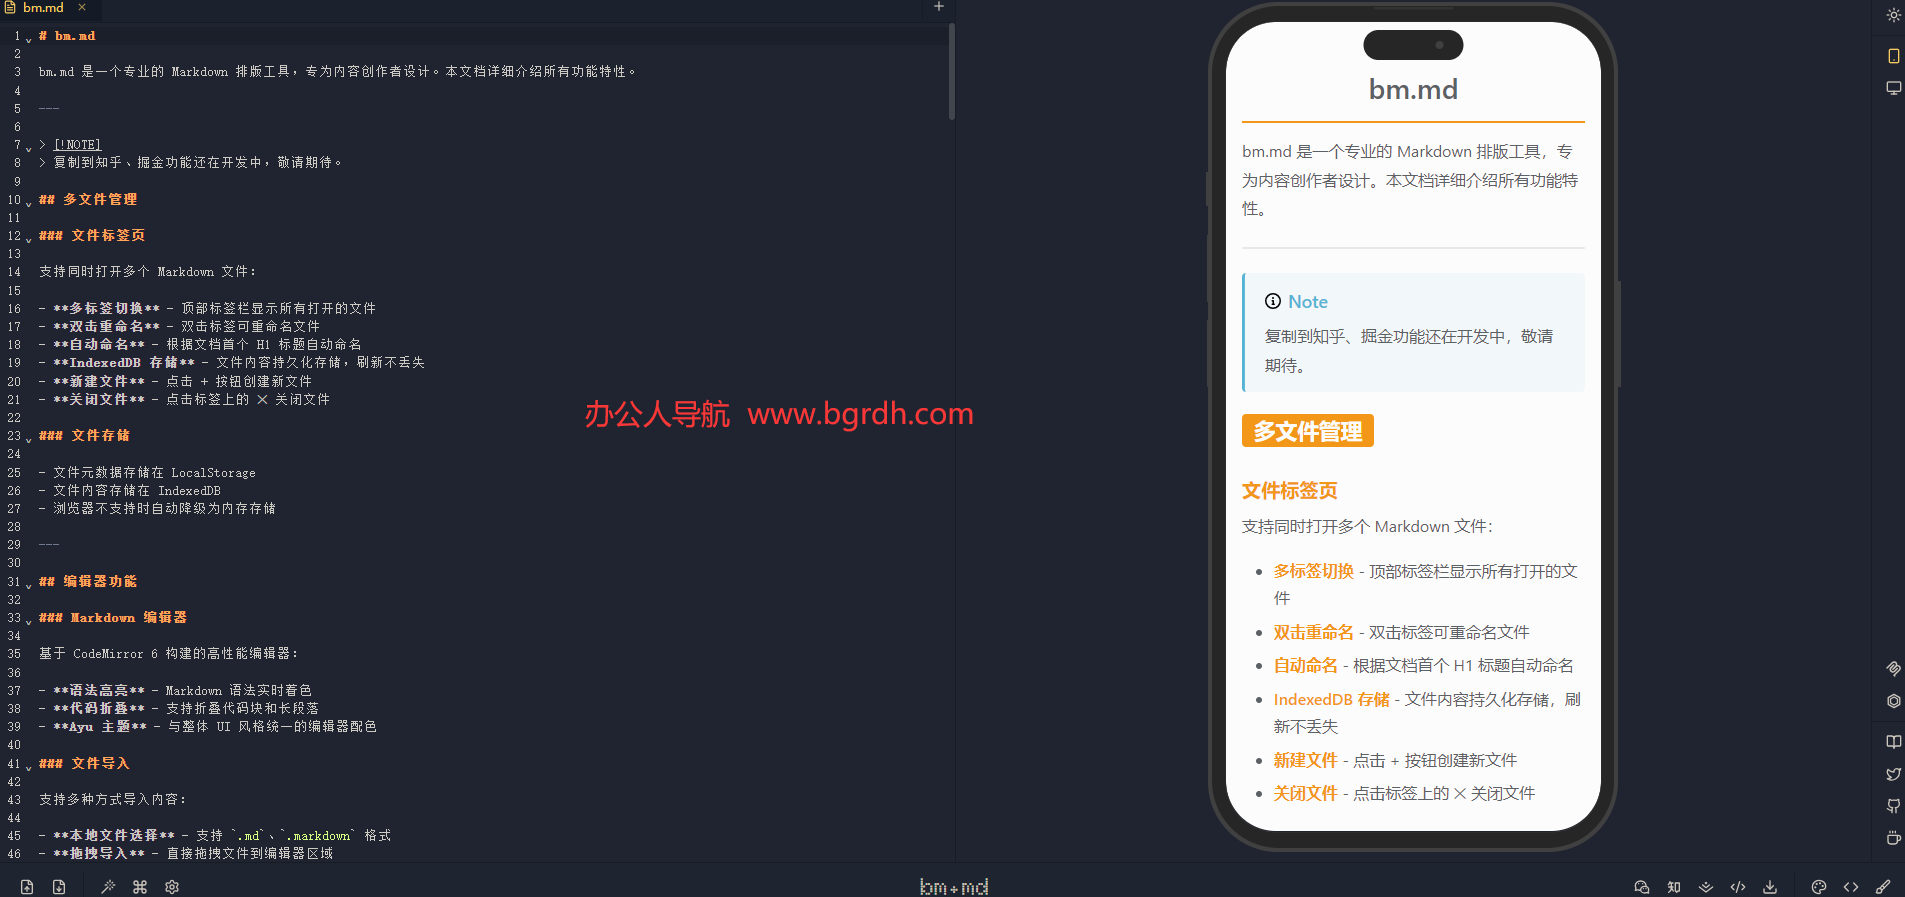Image resolution: width=1905 pixels, height=897 pixels.
Task: Click 新建文件 bold text in preview
Action: tap(1305, 760)
